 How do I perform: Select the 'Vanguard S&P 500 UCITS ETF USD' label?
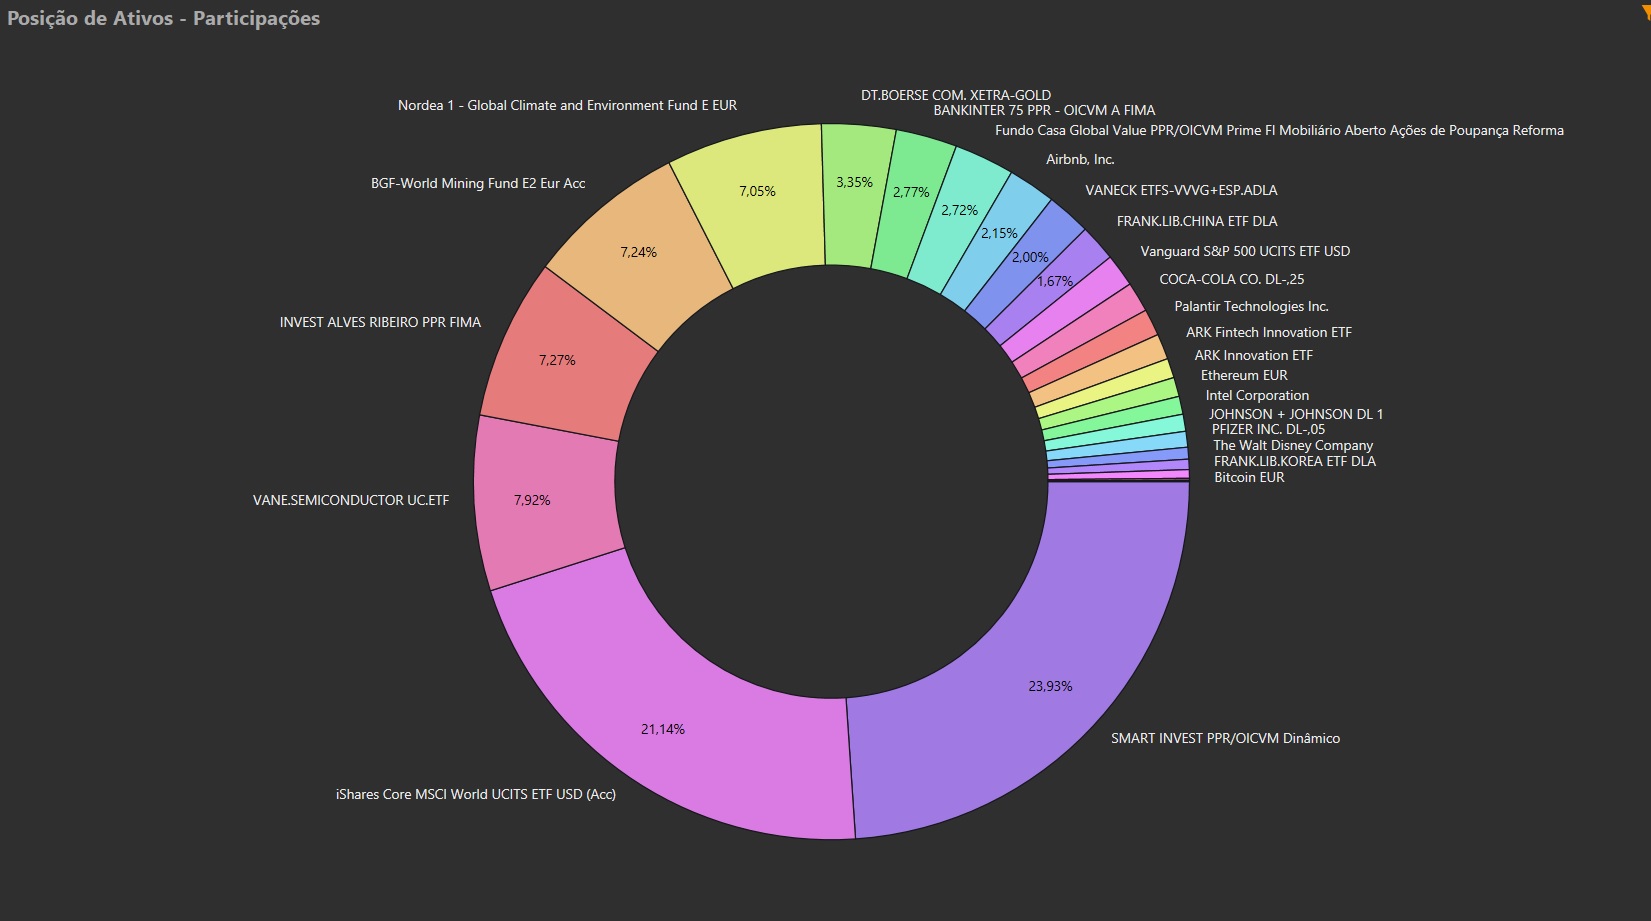coord(1245,251)
